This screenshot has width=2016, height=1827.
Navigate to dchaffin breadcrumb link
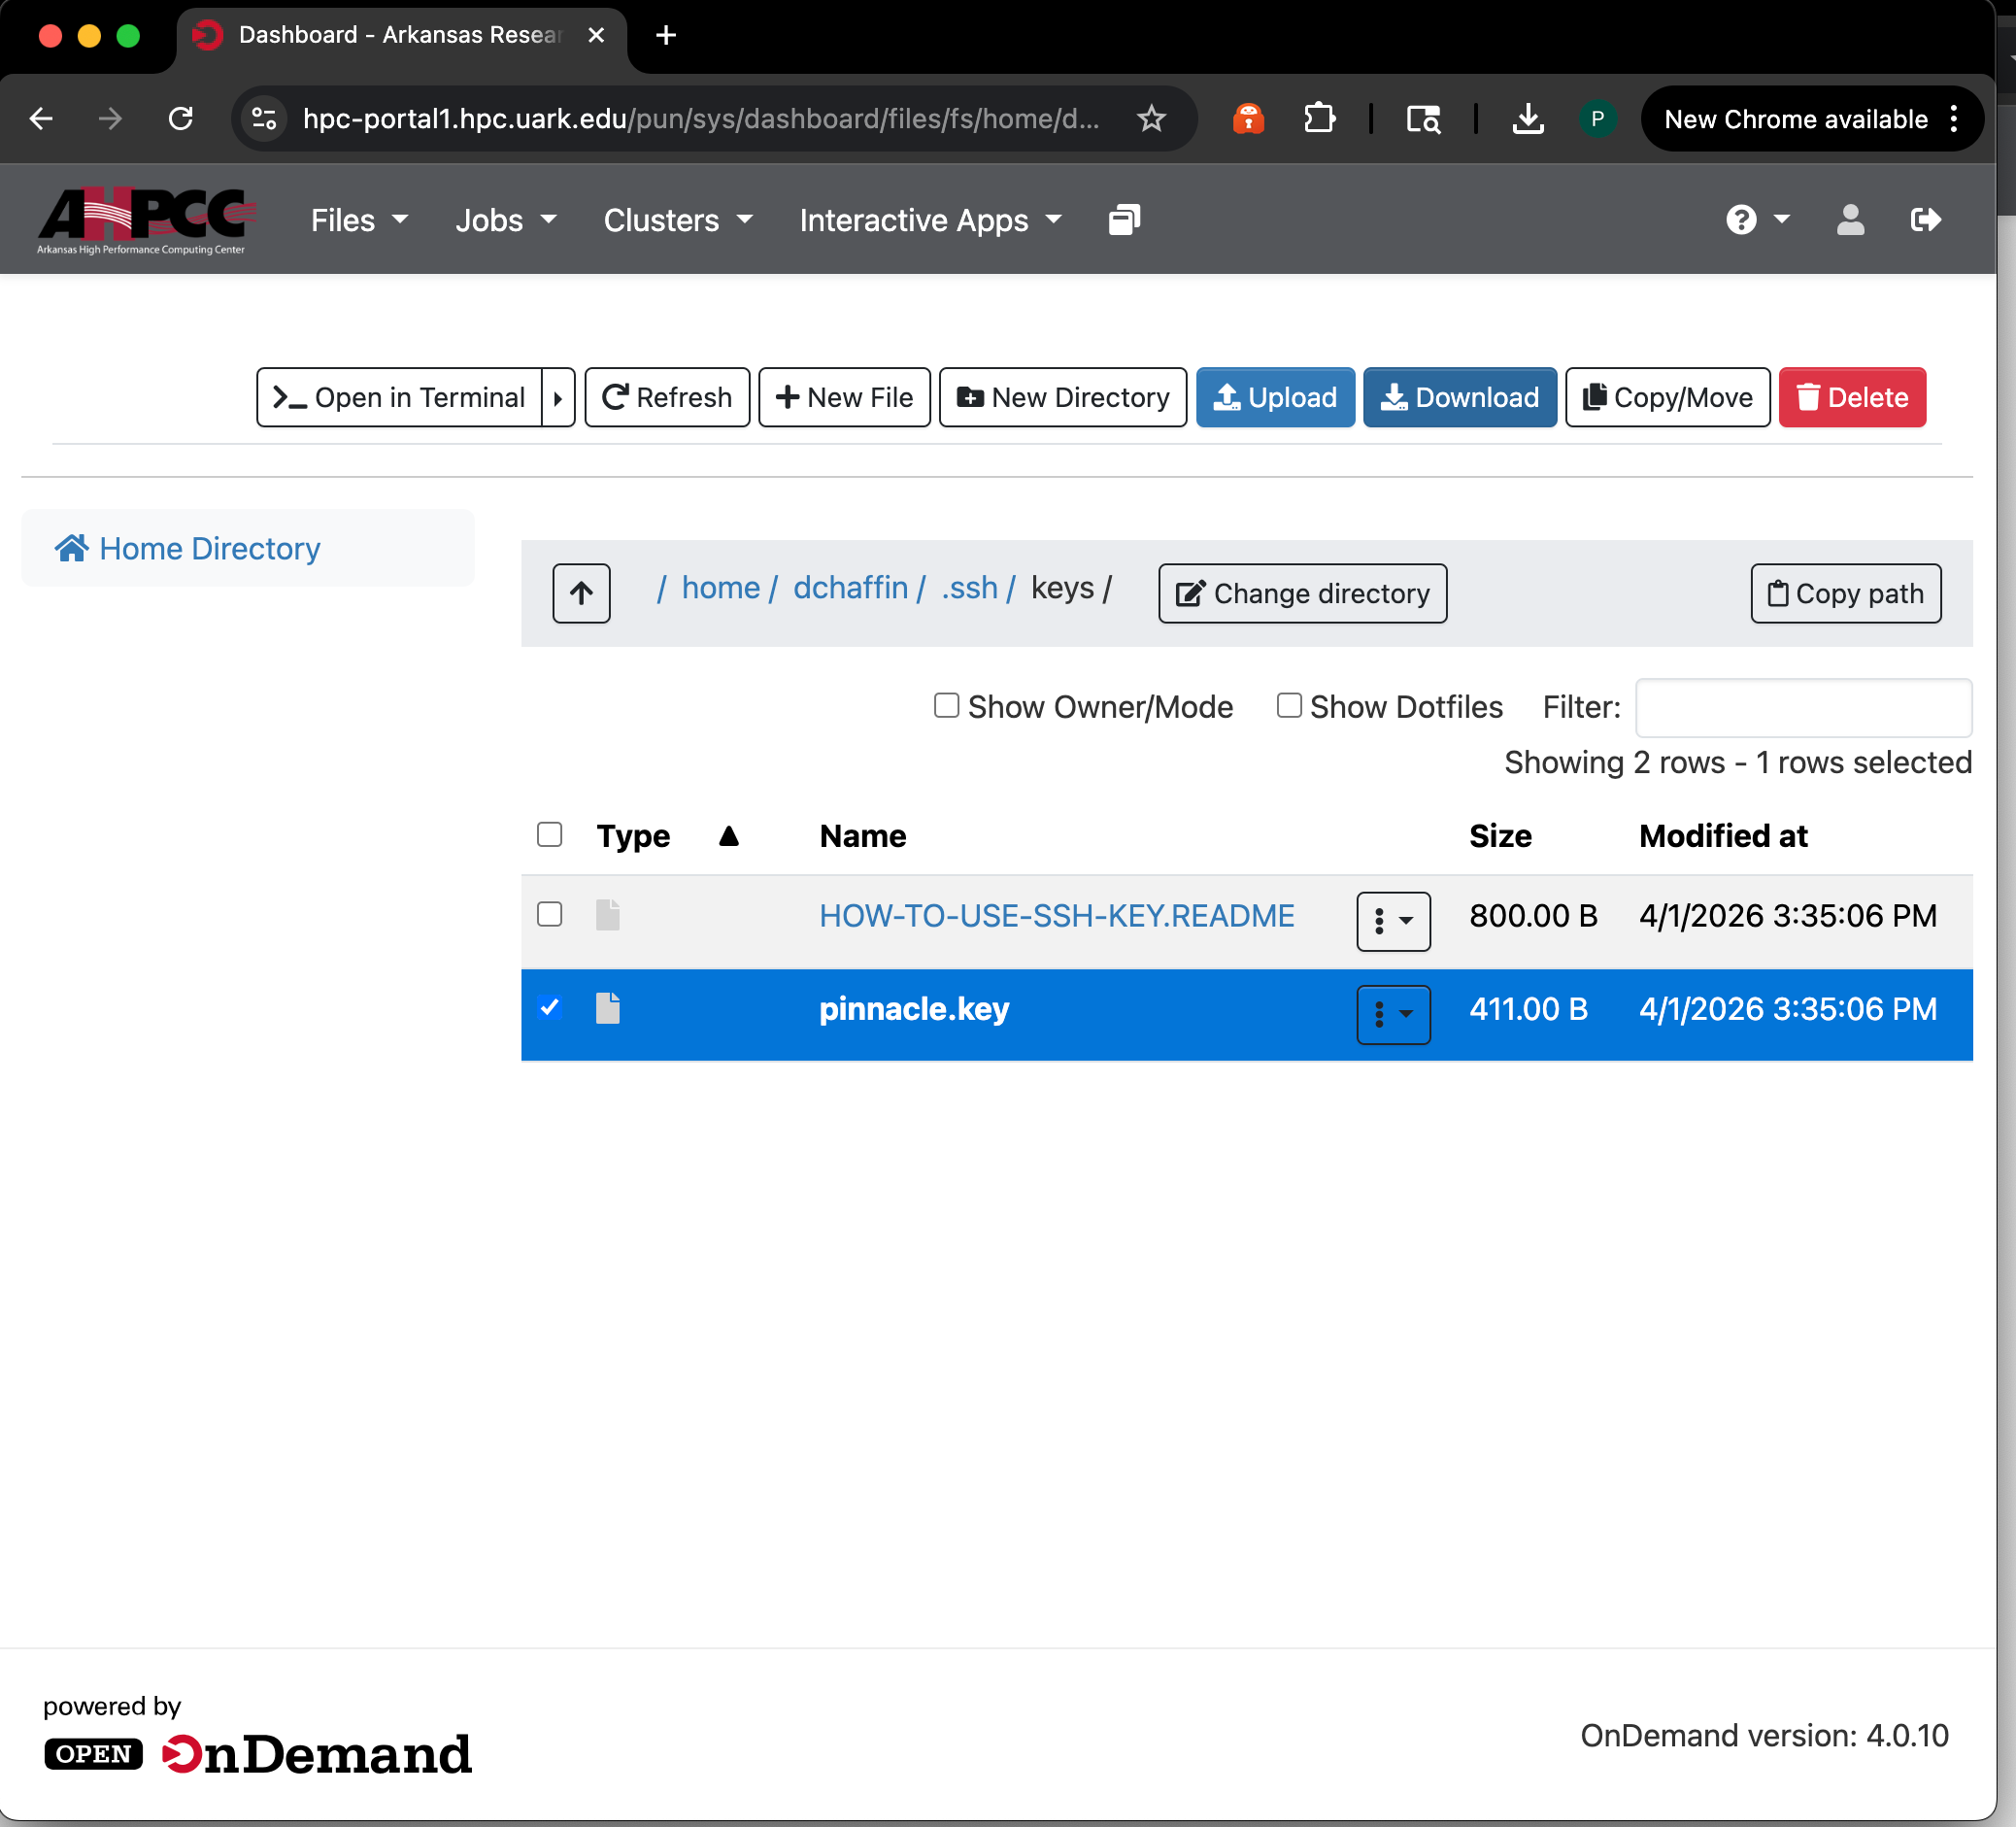(850, 587)
